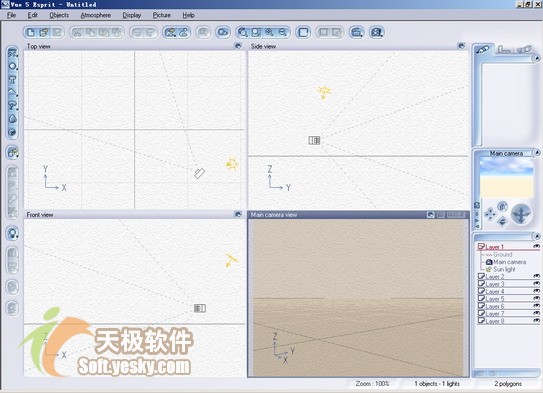543x393 pixels.
Task: Click the large camera rotate control button
Action: [521, 214]
